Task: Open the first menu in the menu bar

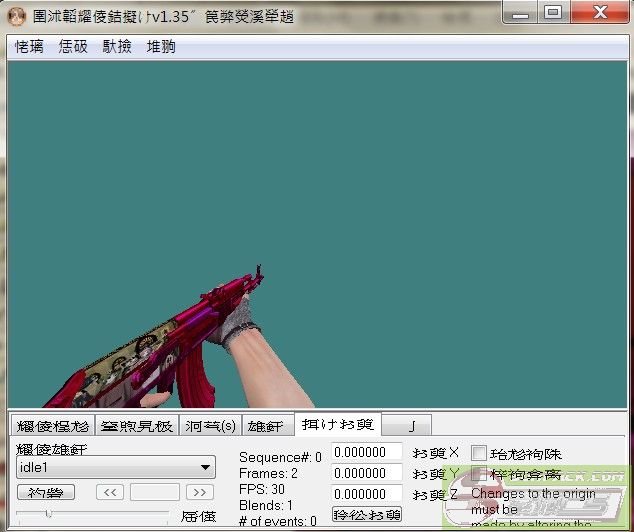Action: tap(29, 47)
